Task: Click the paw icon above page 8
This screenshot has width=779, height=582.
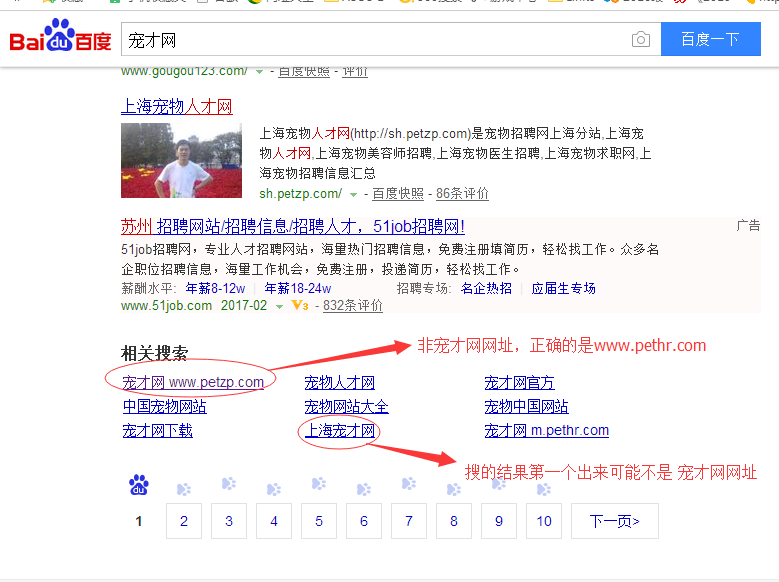Action: pyautogui.click(x=454, y=489)
